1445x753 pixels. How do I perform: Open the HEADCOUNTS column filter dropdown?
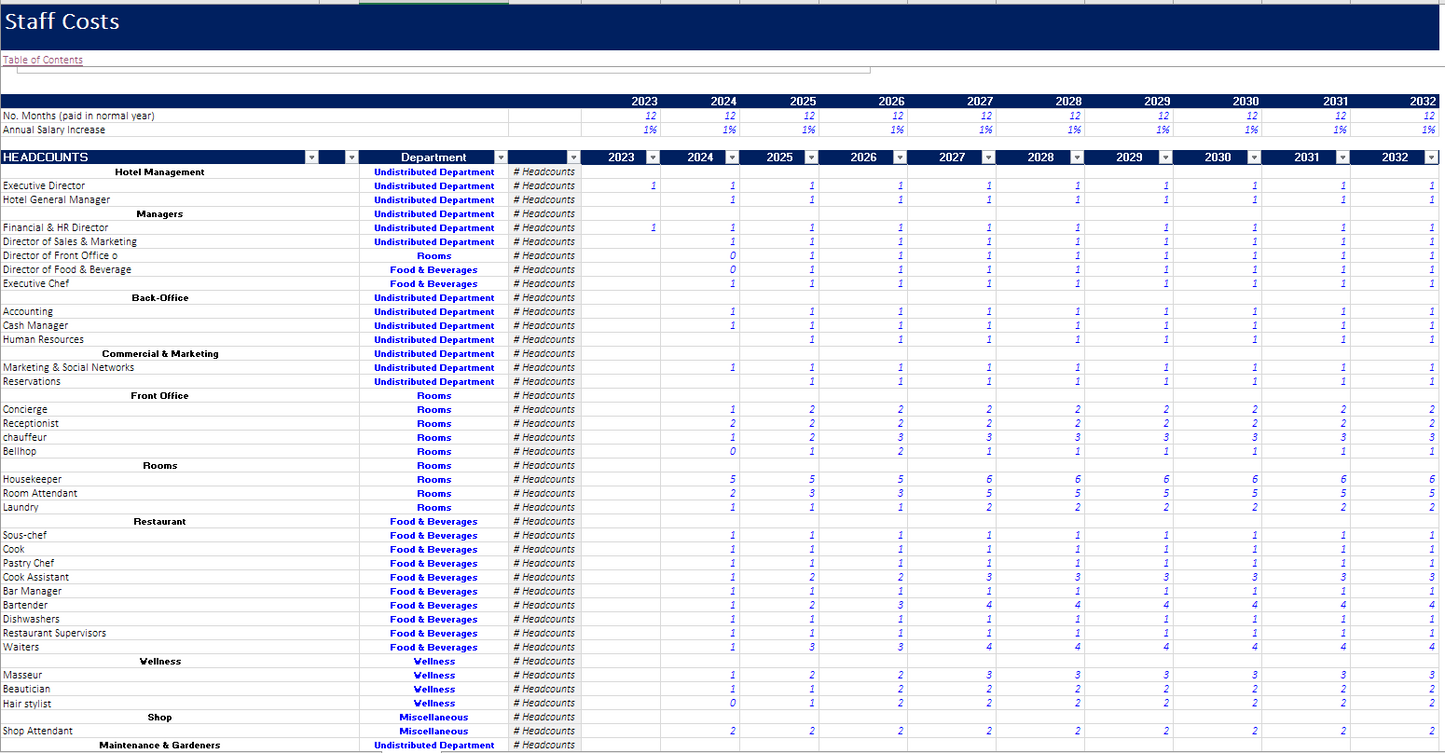click(x=312, y=158)
